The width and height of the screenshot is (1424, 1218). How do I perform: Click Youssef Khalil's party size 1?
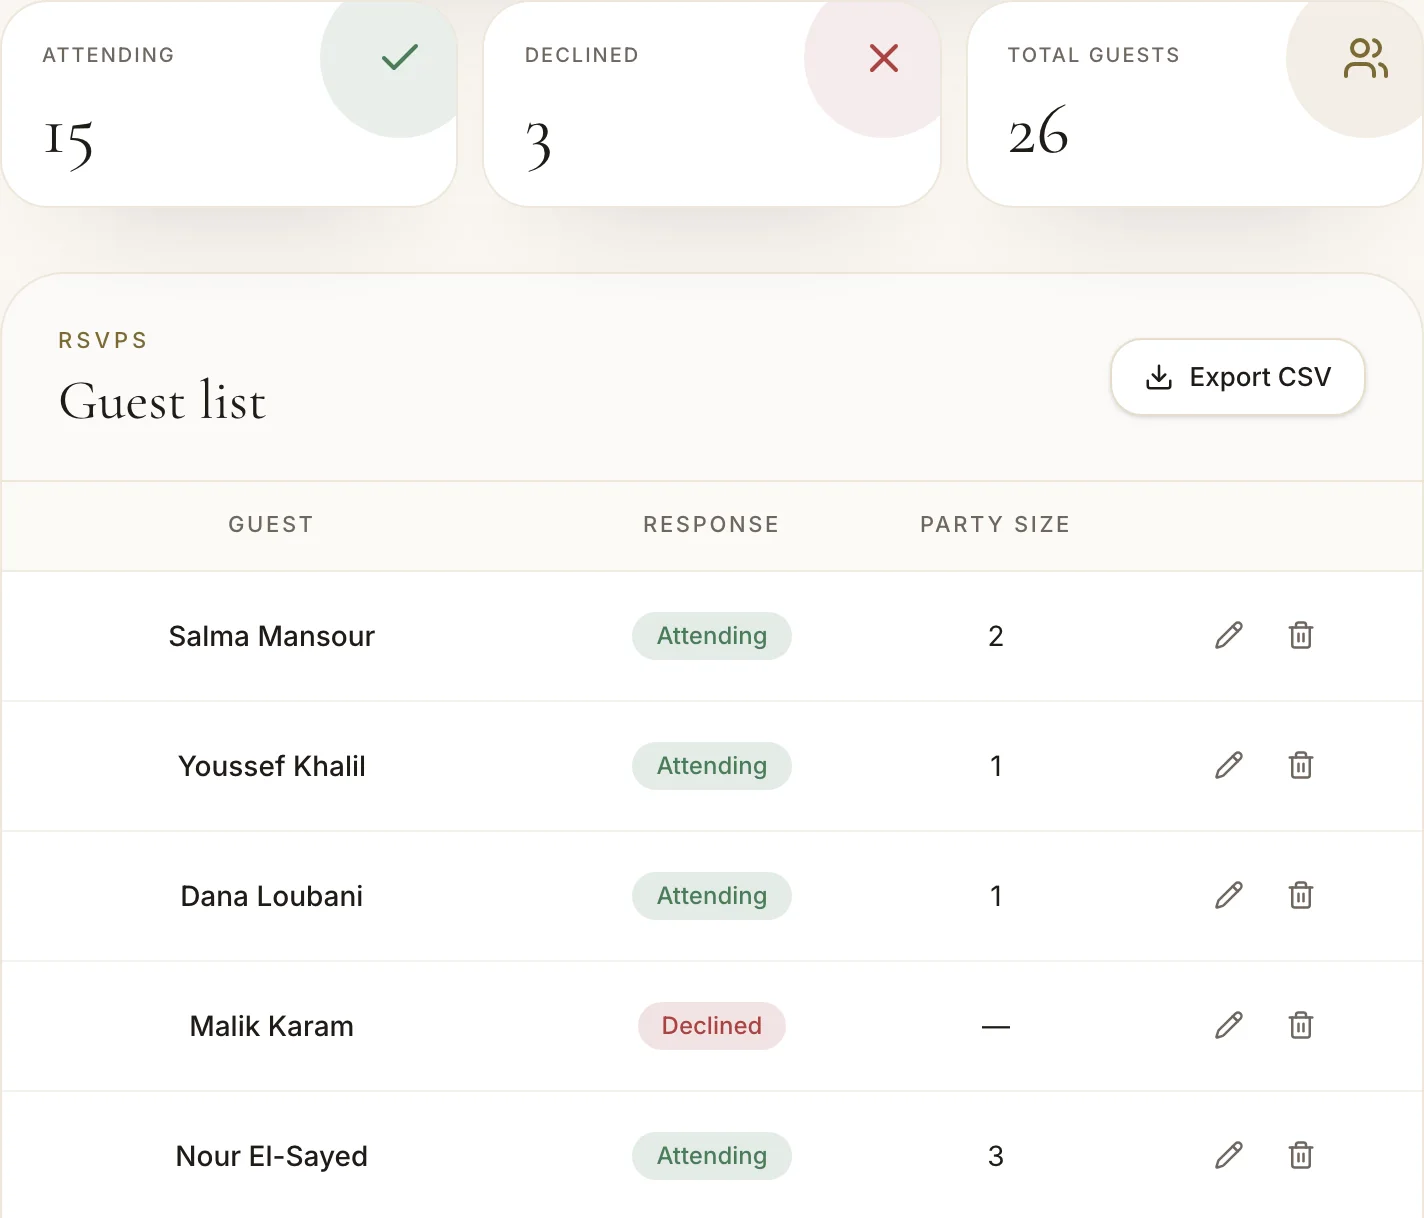click(x=996, y=766)
